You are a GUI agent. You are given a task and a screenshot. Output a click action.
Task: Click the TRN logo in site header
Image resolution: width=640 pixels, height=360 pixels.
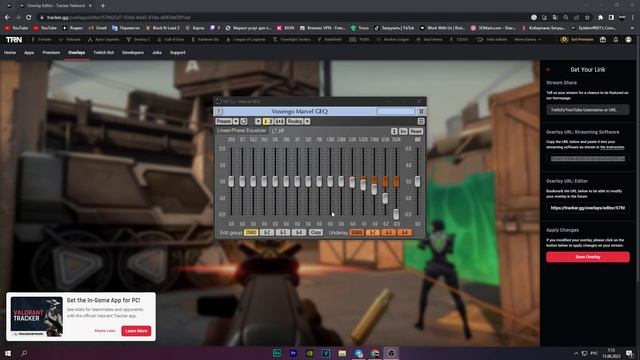14,40
